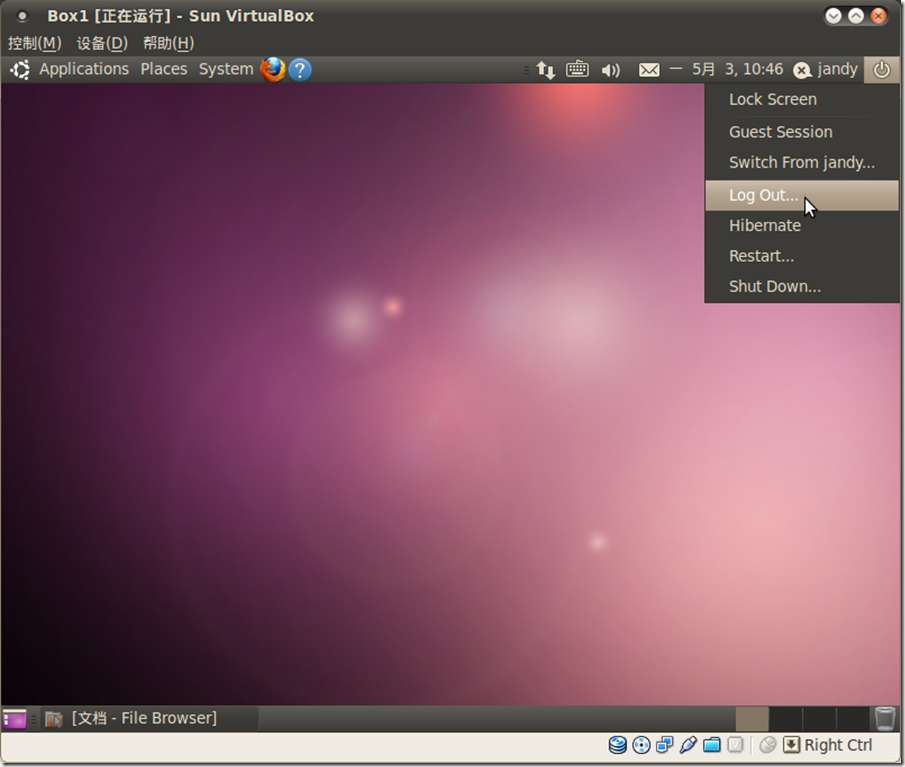Screen dimensions: 905x767
Task: Click the hard disk activity icon
Action: 617,745
